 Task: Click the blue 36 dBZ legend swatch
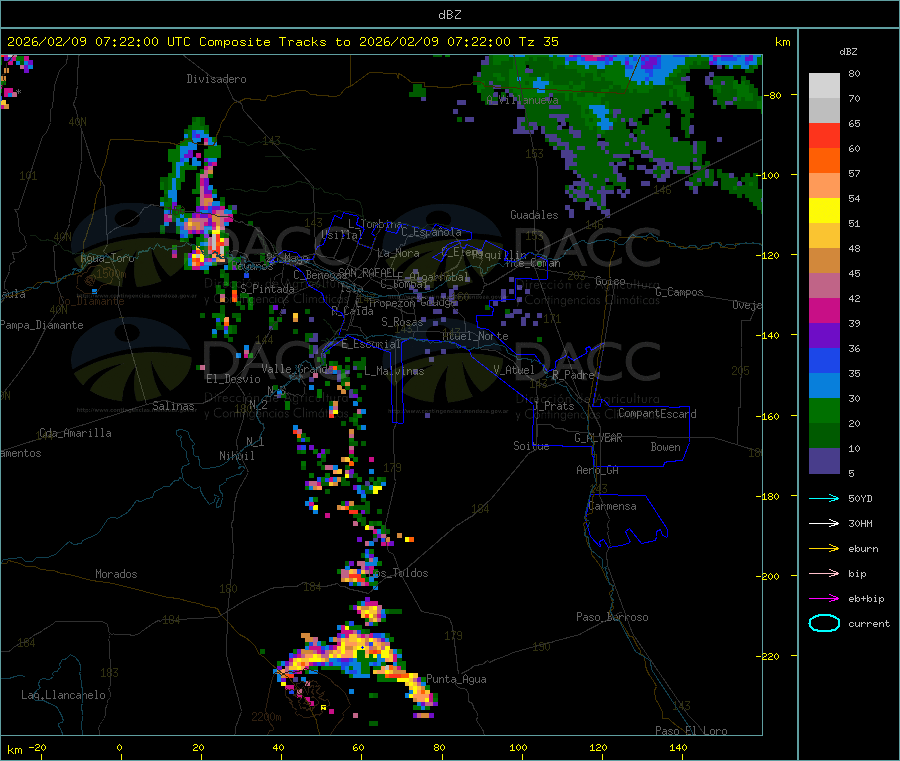[x=824, y=360]
